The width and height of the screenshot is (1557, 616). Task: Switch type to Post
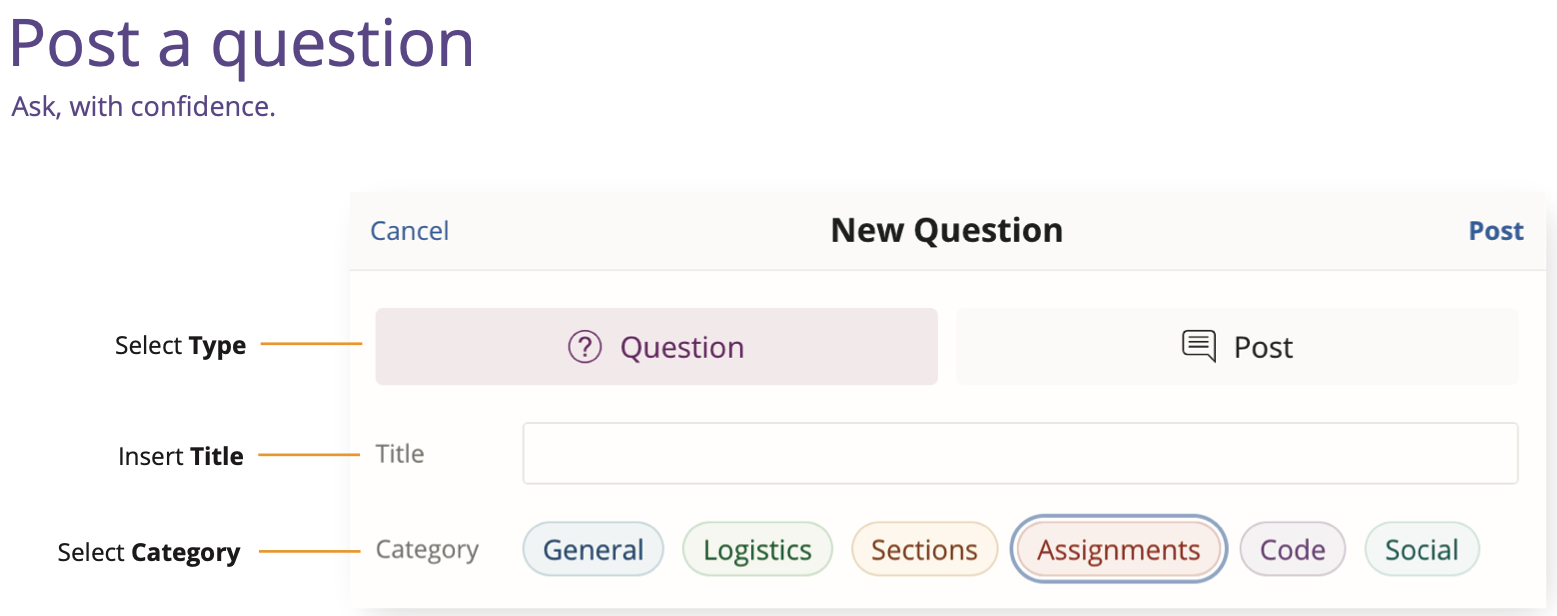(1237, 346)
